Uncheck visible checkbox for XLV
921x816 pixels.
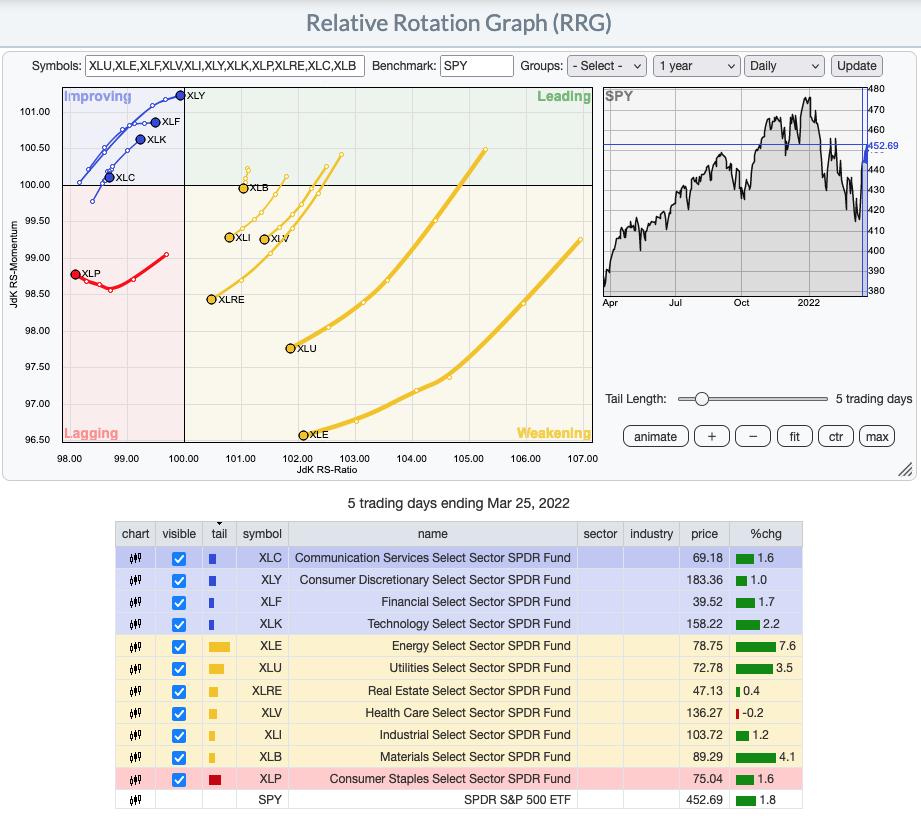[179, 714]
